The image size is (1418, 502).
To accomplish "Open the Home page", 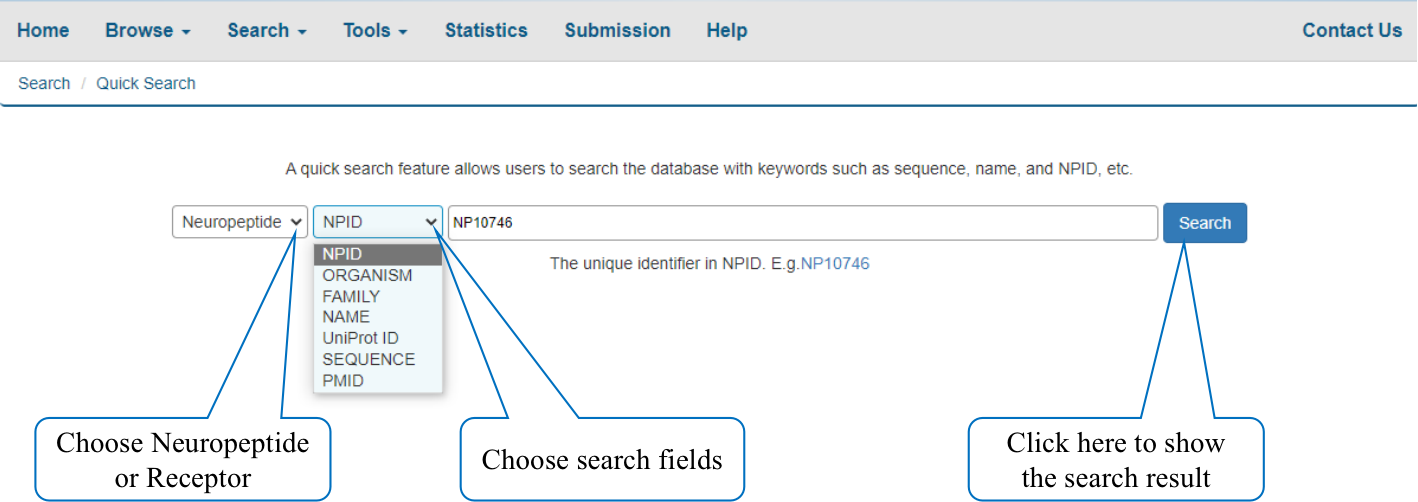I will pyautogui.click(x=43, y=30).
